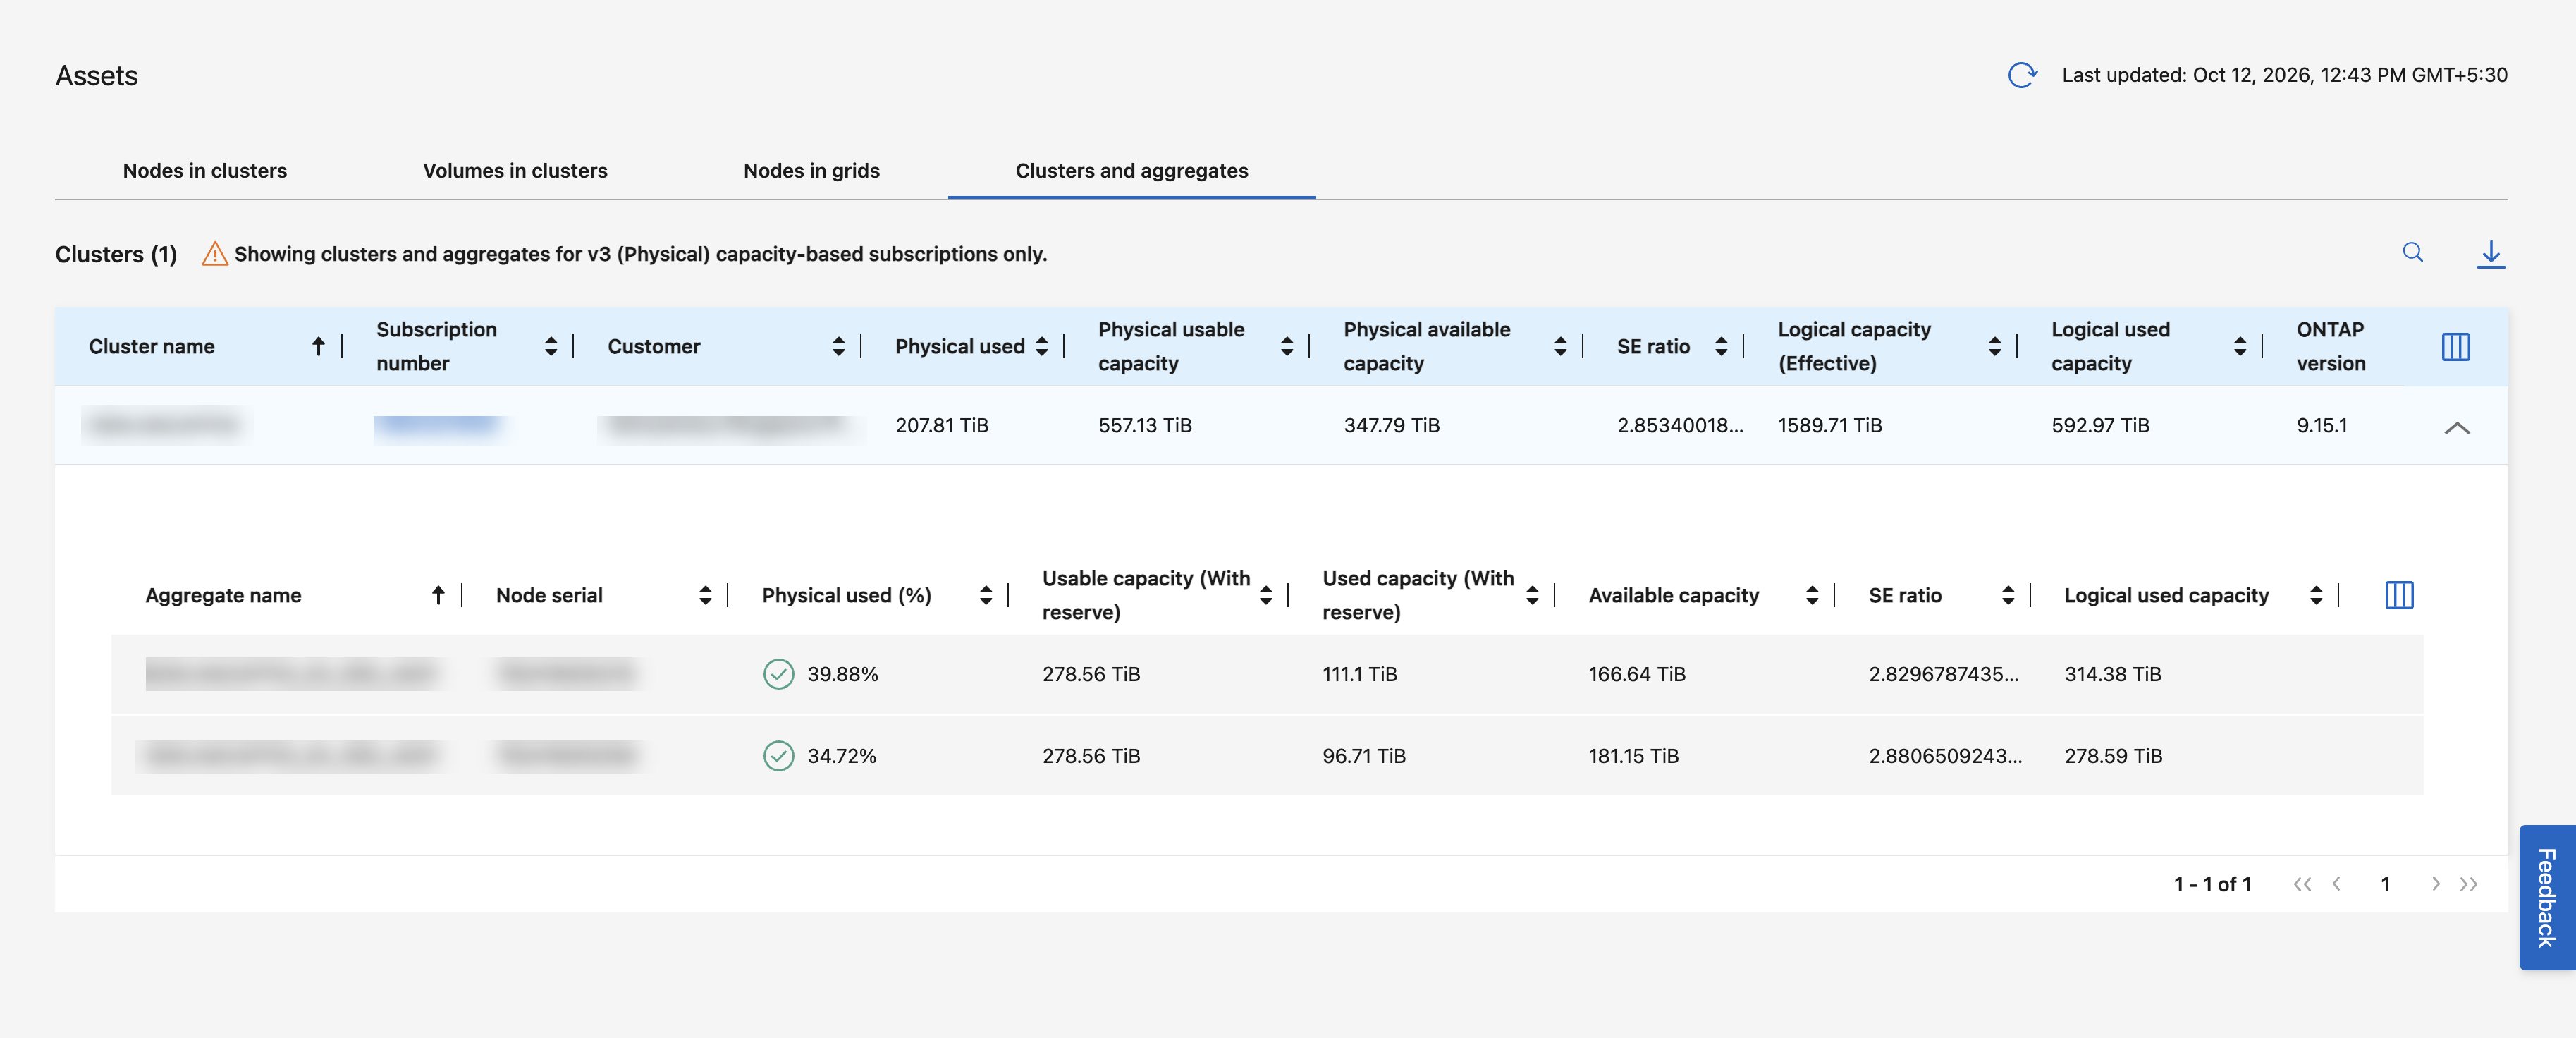Open the Feedback side button
The height and width of the screenshot is (1038, 2576).
(2546, 897)
